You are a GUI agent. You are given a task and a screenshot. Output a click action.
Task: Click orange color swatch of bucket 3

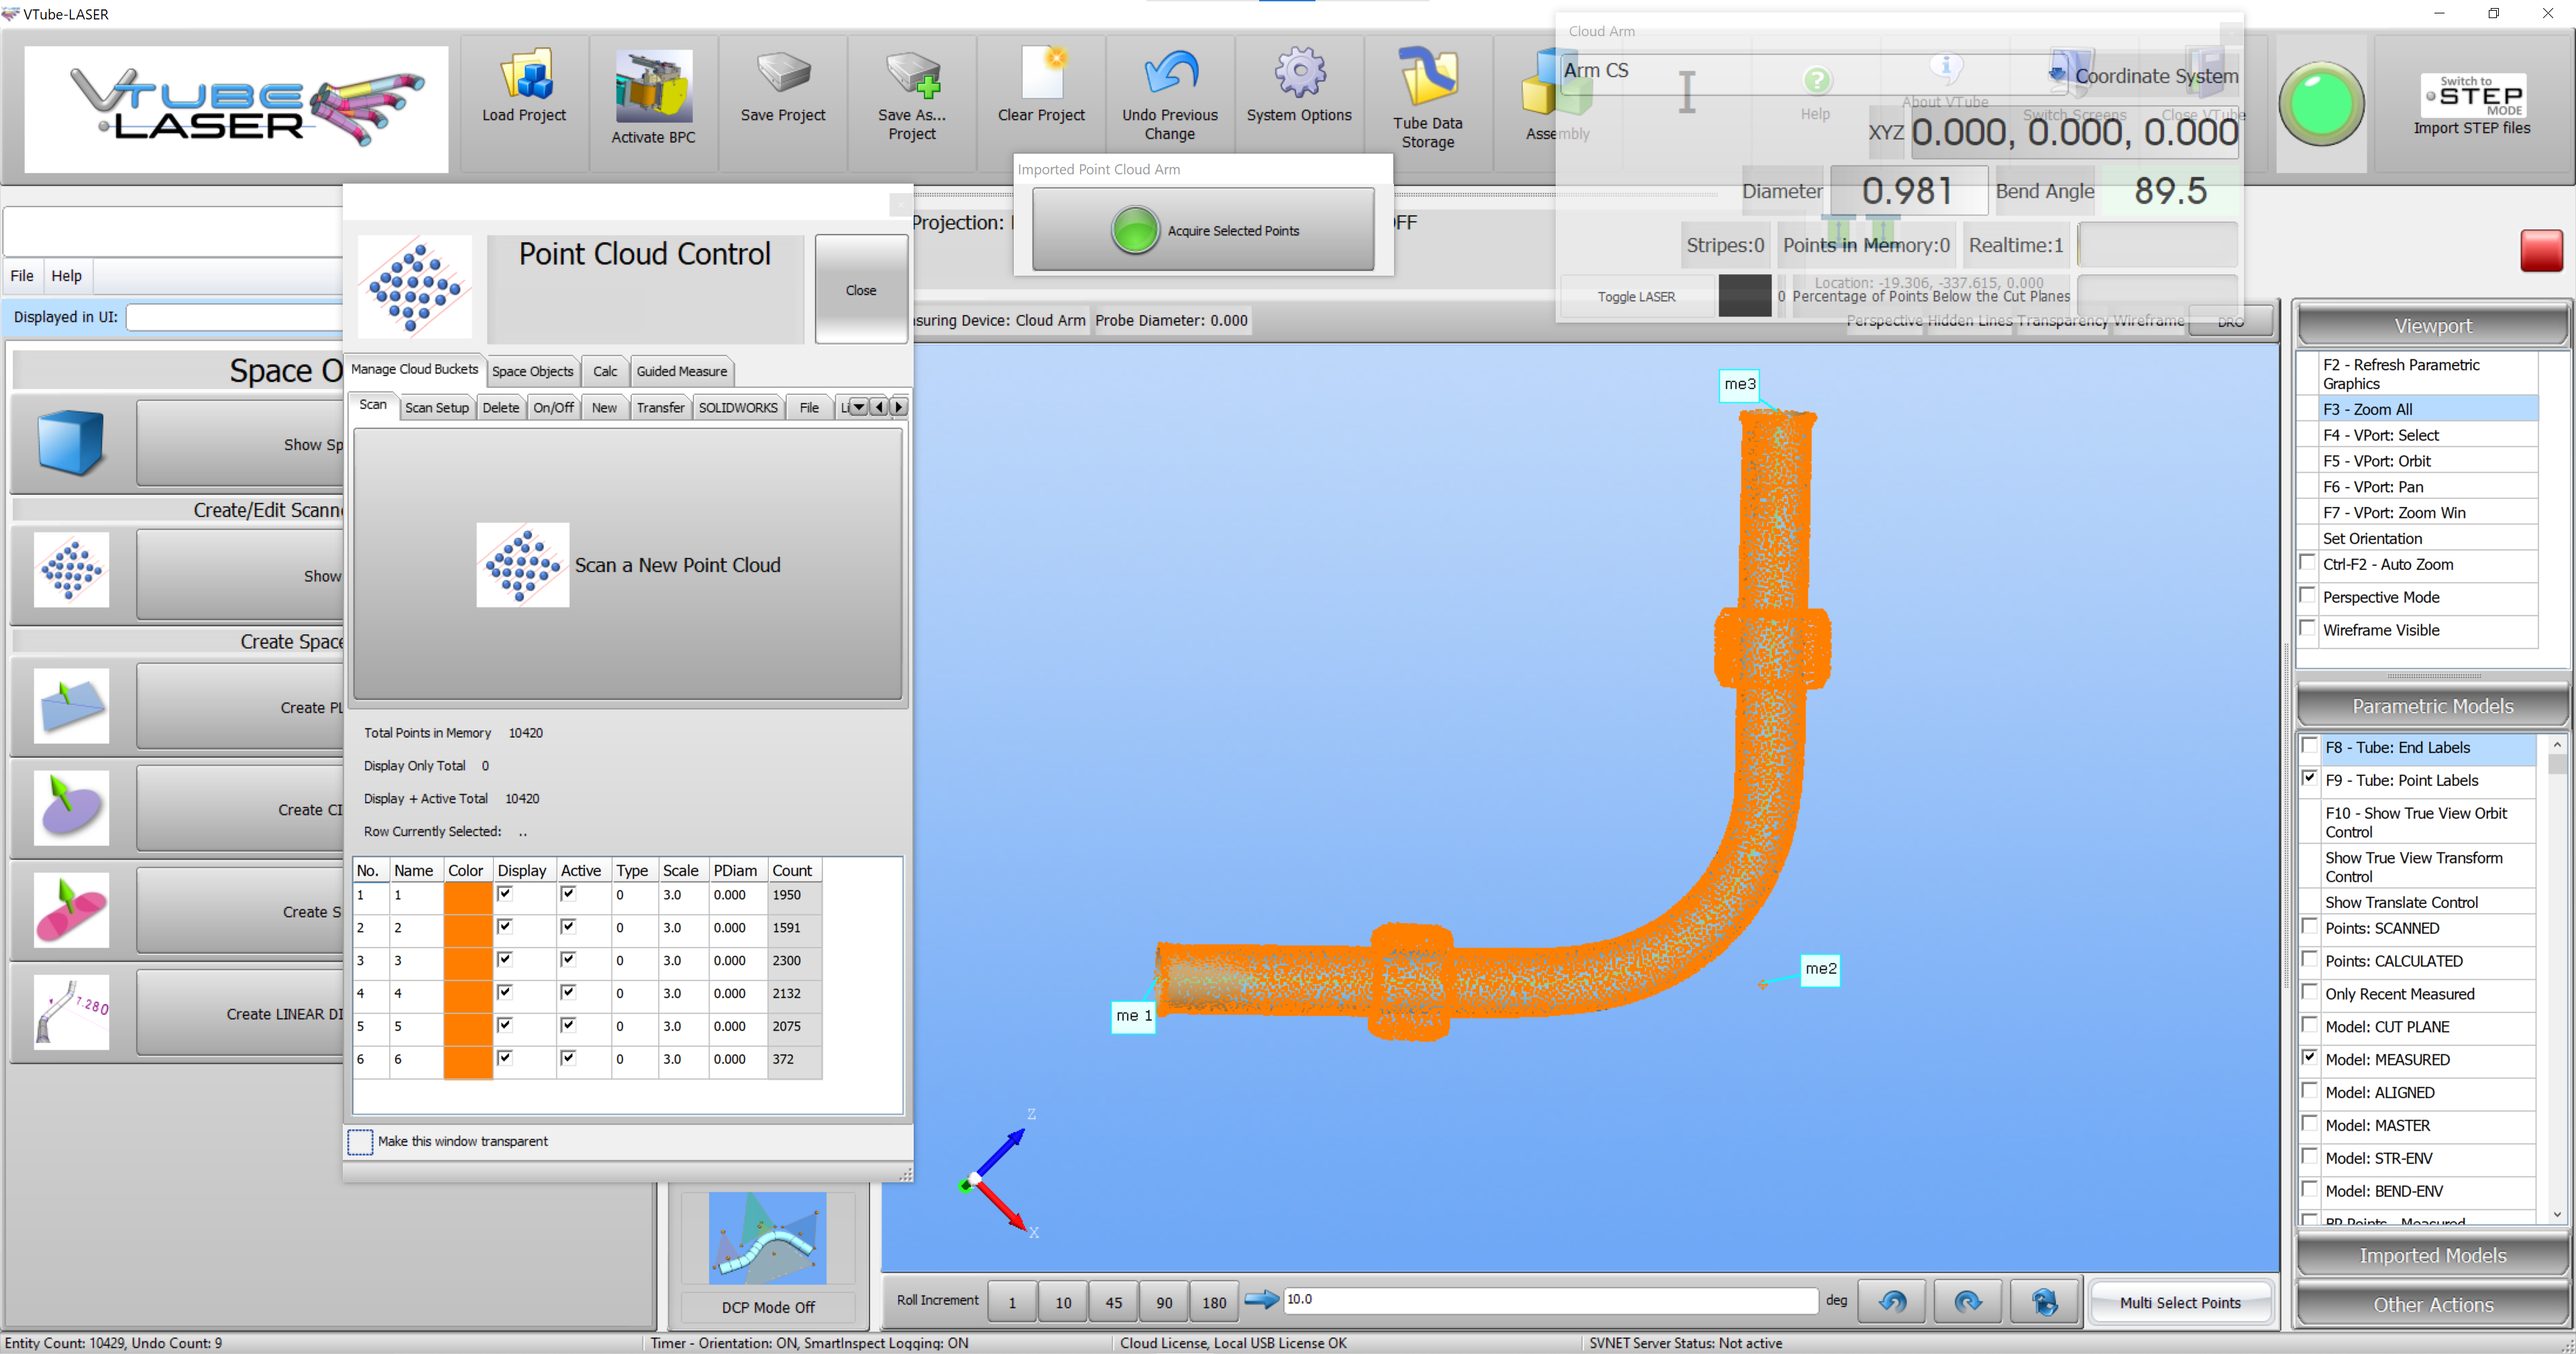[x=467, y=961]
